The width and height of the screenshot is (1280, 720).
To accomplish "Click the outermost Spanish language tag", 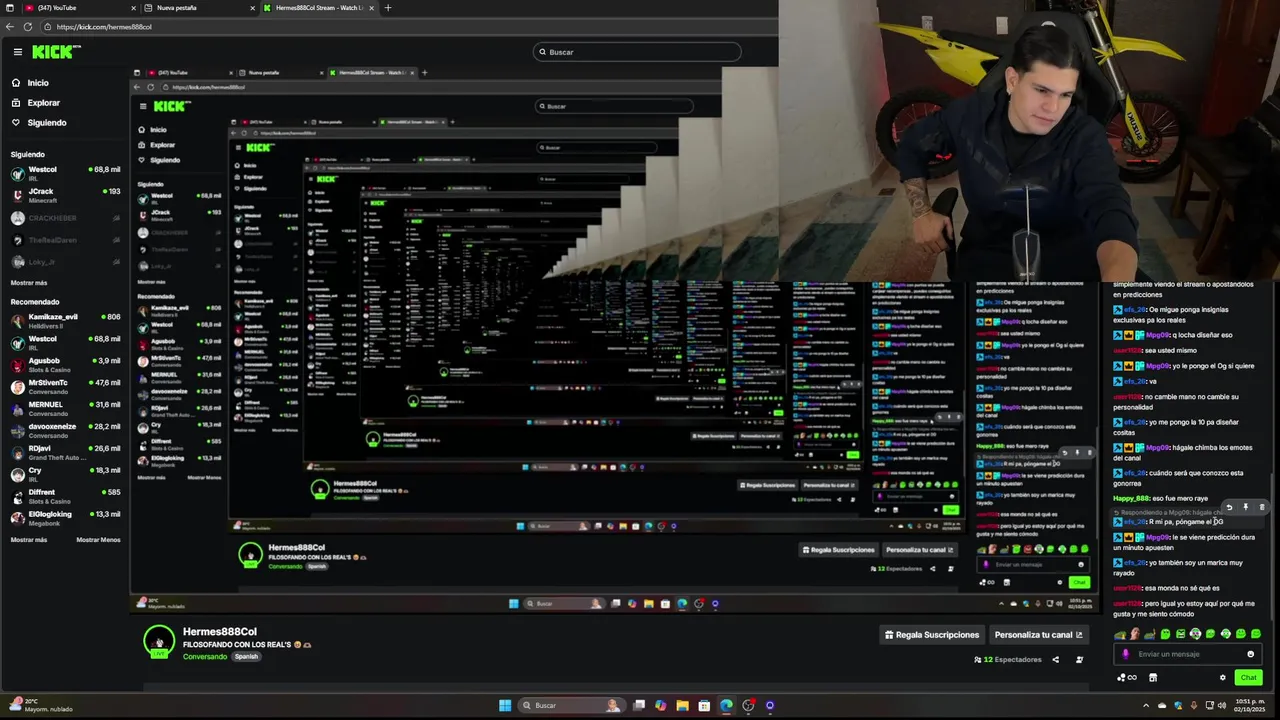I will click(246, 657).
